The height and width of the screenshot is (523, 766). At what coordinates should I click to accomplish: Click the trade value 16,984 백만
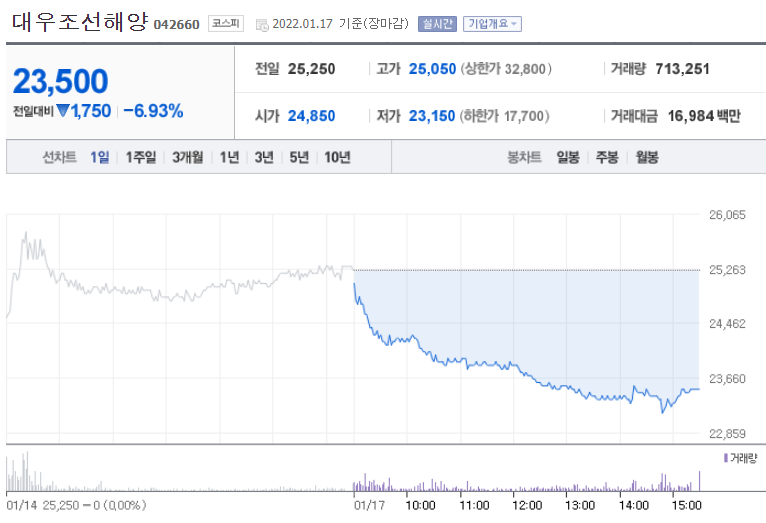point(704,116)
